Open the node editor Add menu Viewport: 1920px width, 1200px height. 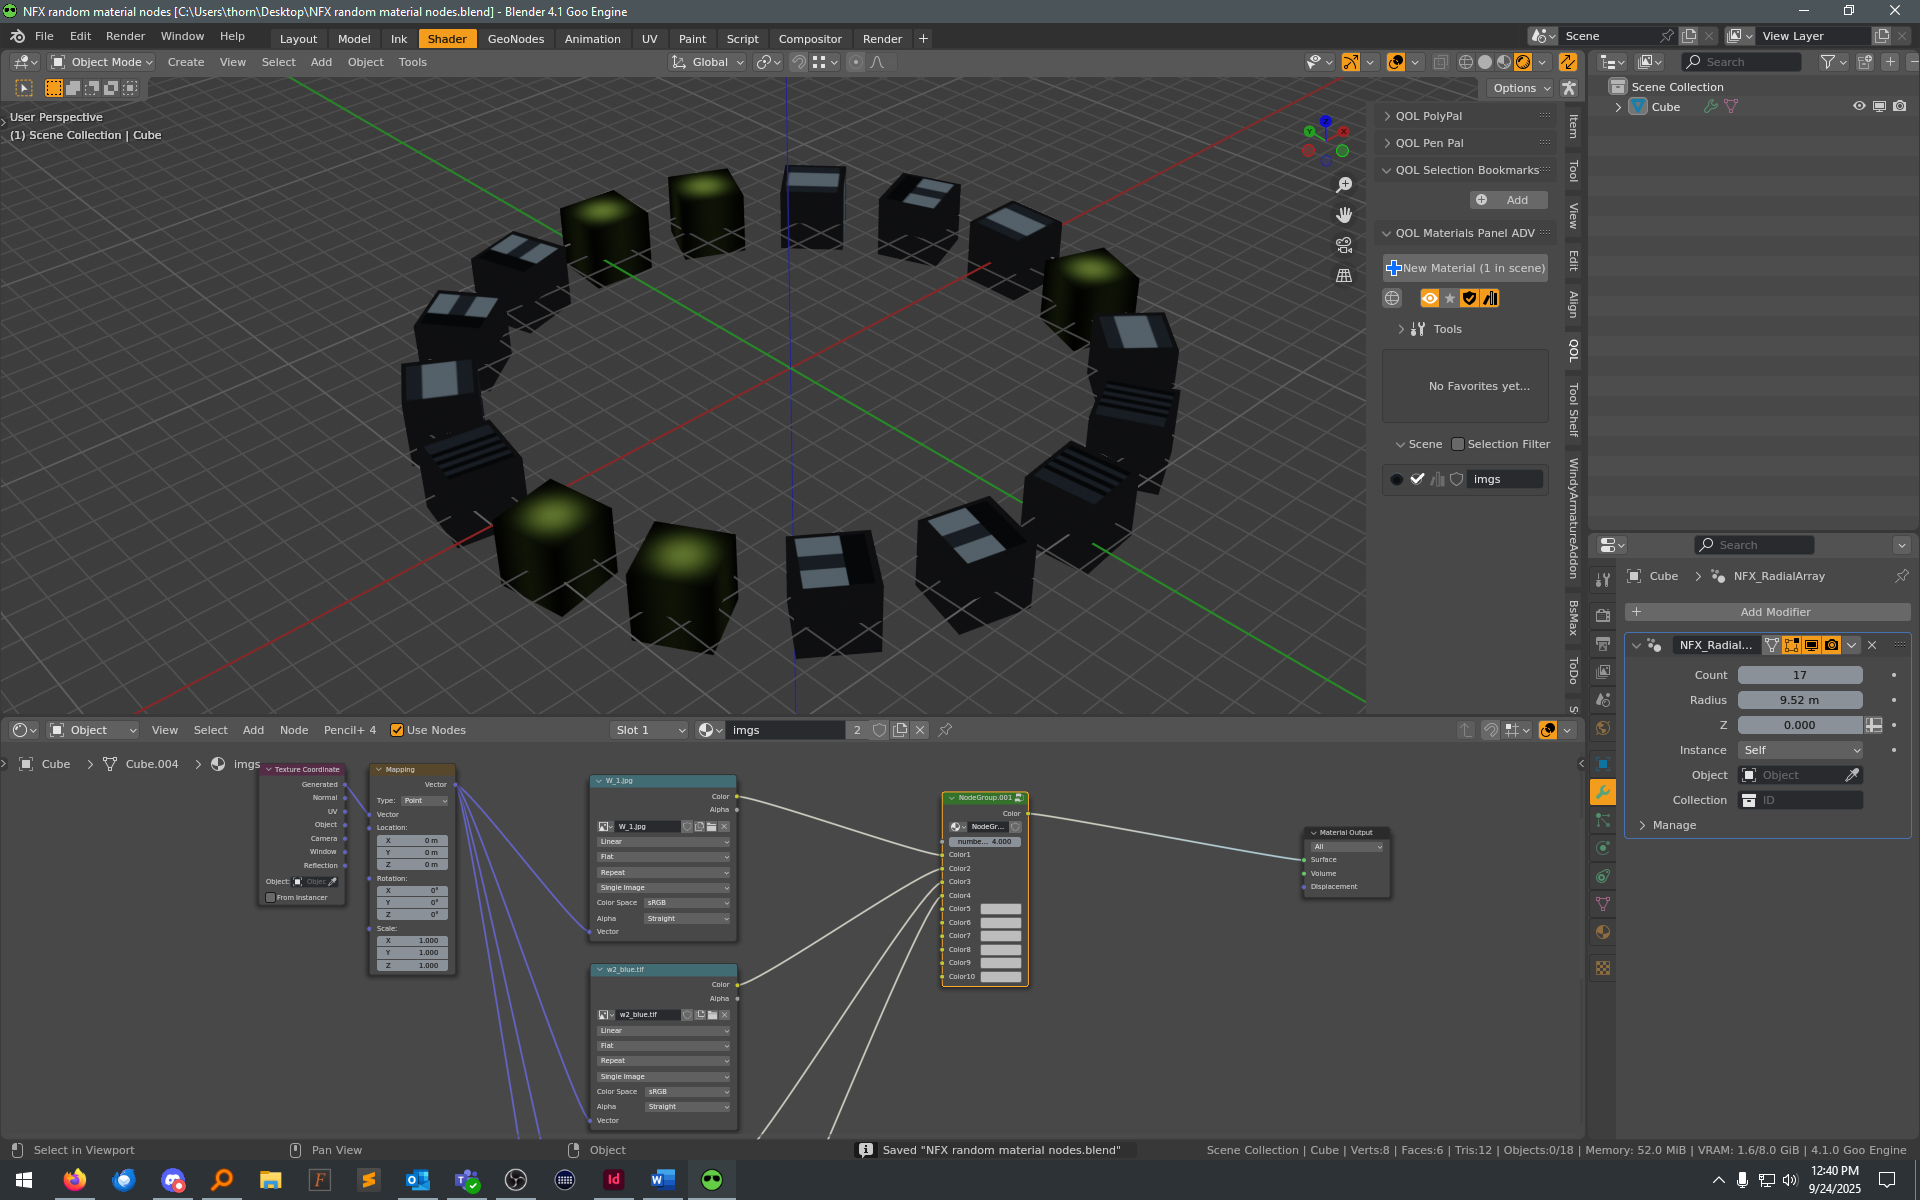tap(253, 730)
